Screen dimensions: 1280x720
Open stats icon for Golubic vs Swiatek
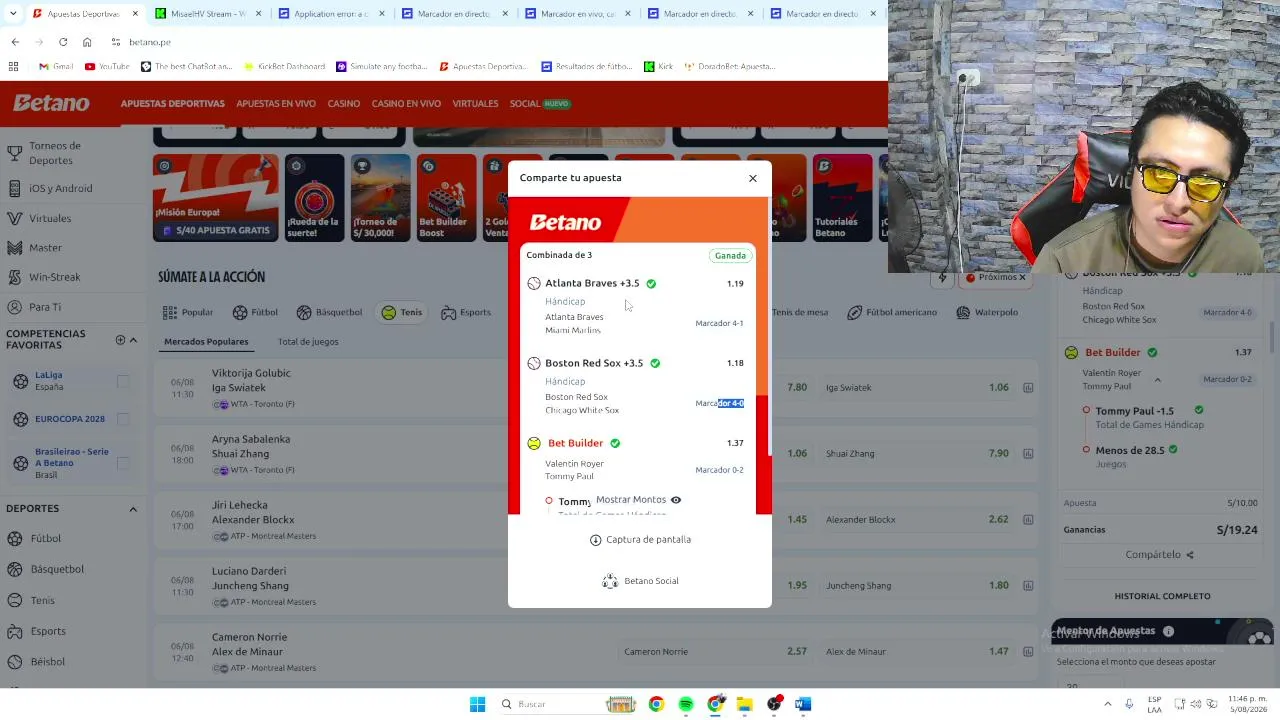(1028, 388)
